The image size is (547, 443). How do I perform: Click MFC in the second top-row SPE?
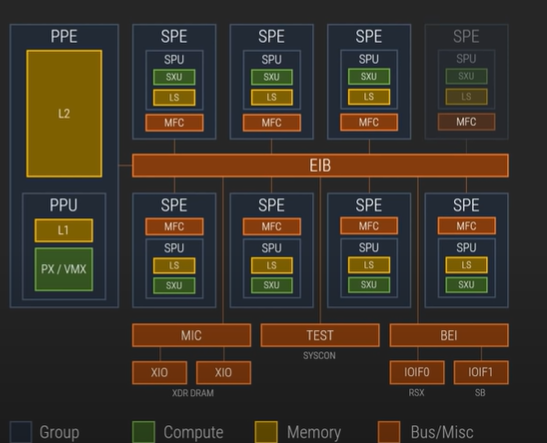click(272, 122)
